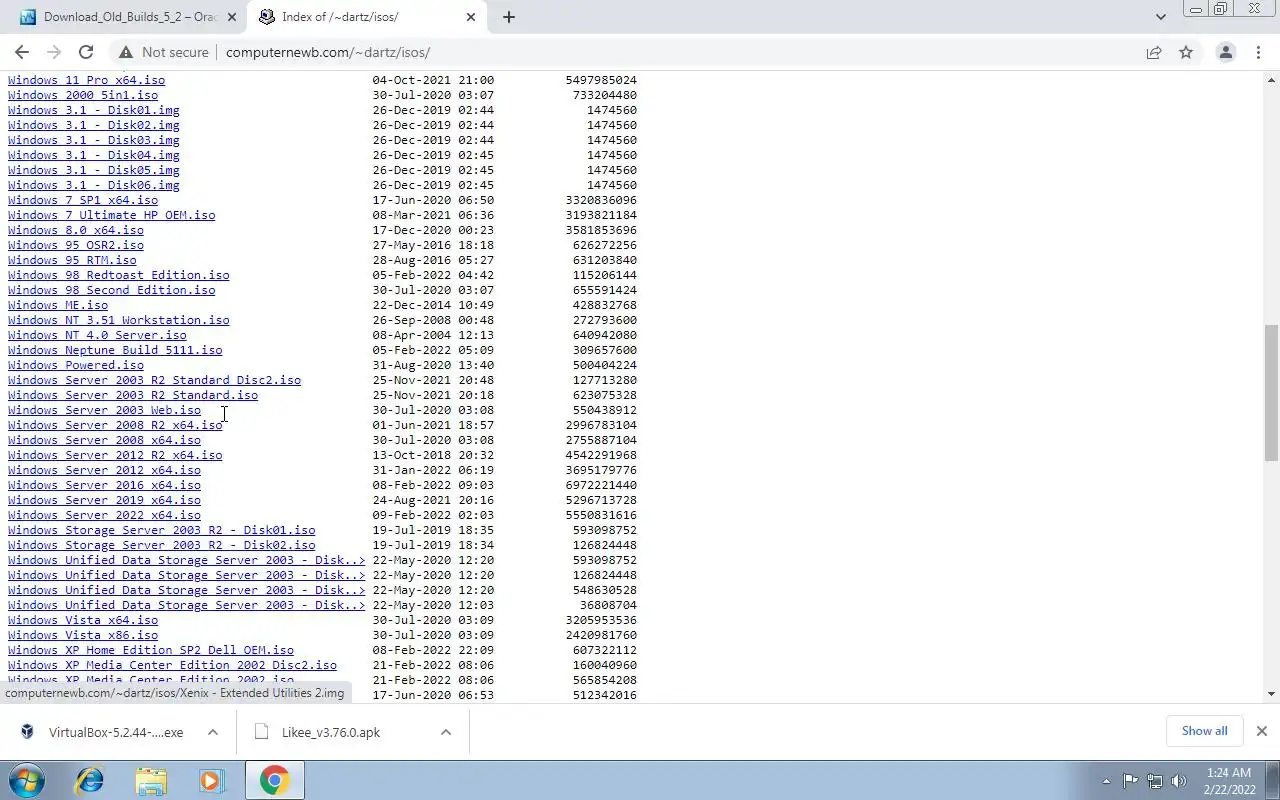Screen dimensions: 1280x800
Task: Download Windows Server 2008 R2 x64.iso
Action: pyautogui.click(x=115, y=425)
